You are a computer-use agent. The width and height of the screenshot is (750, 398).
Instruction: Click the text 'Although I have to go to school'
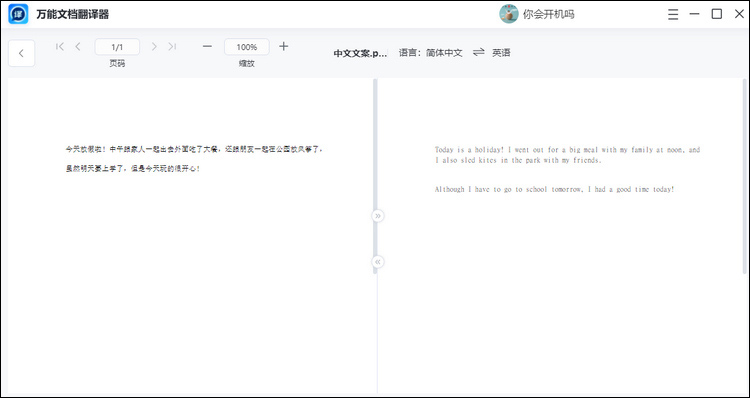[491, 189]
